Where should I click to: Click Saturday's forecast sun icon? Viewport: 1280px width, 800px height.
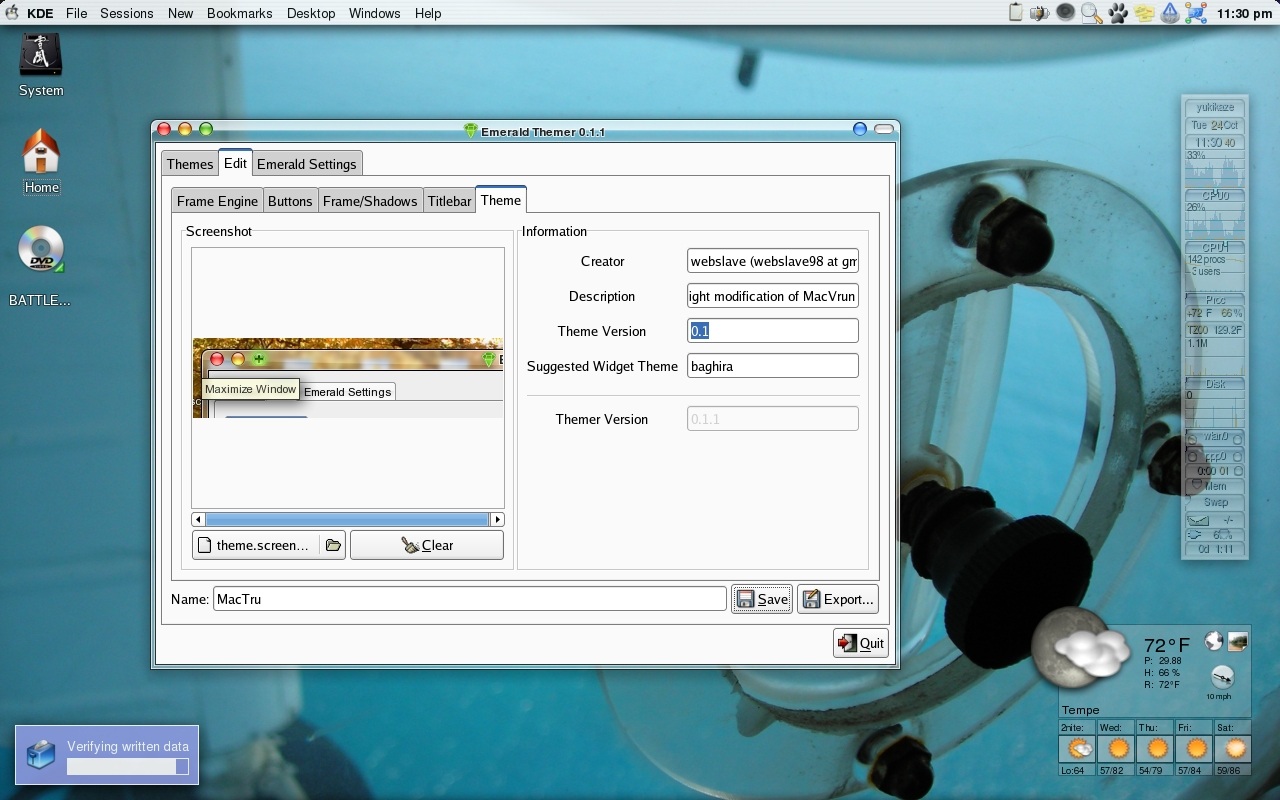pyautogui.click(x=1236, y=749)
